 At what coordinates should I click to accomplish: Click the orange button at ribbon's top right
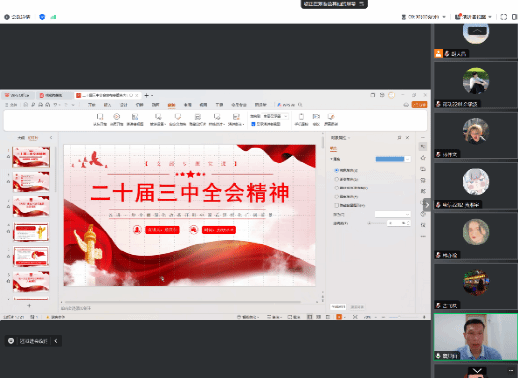click(x=419, y=105)
